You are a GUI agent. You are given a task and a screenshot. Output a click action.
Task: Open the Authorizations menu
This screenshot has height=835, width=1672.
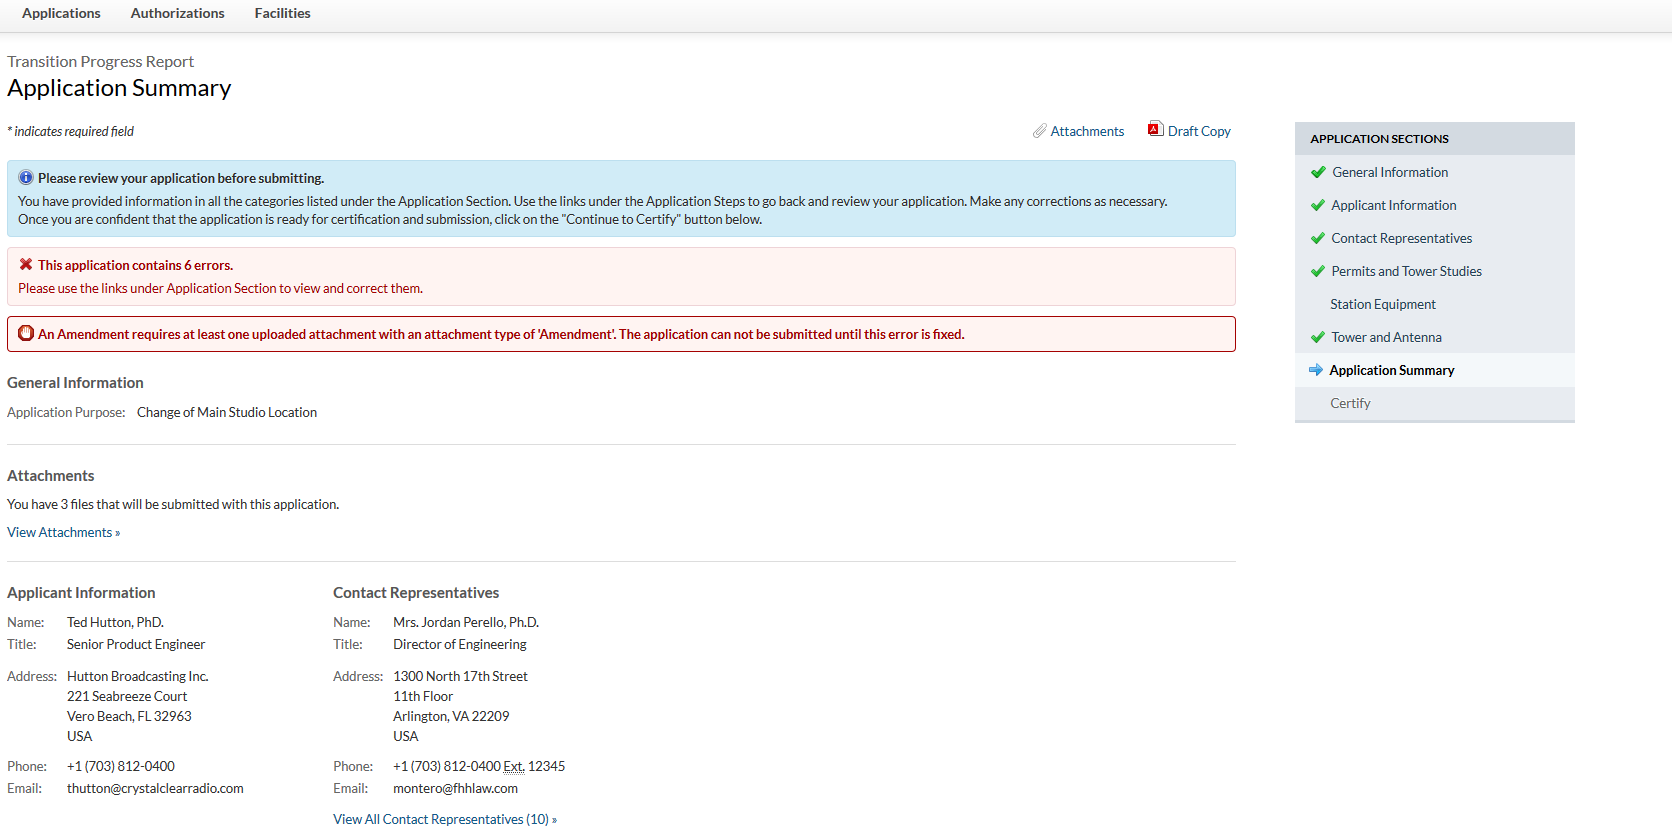pos(177,14)
